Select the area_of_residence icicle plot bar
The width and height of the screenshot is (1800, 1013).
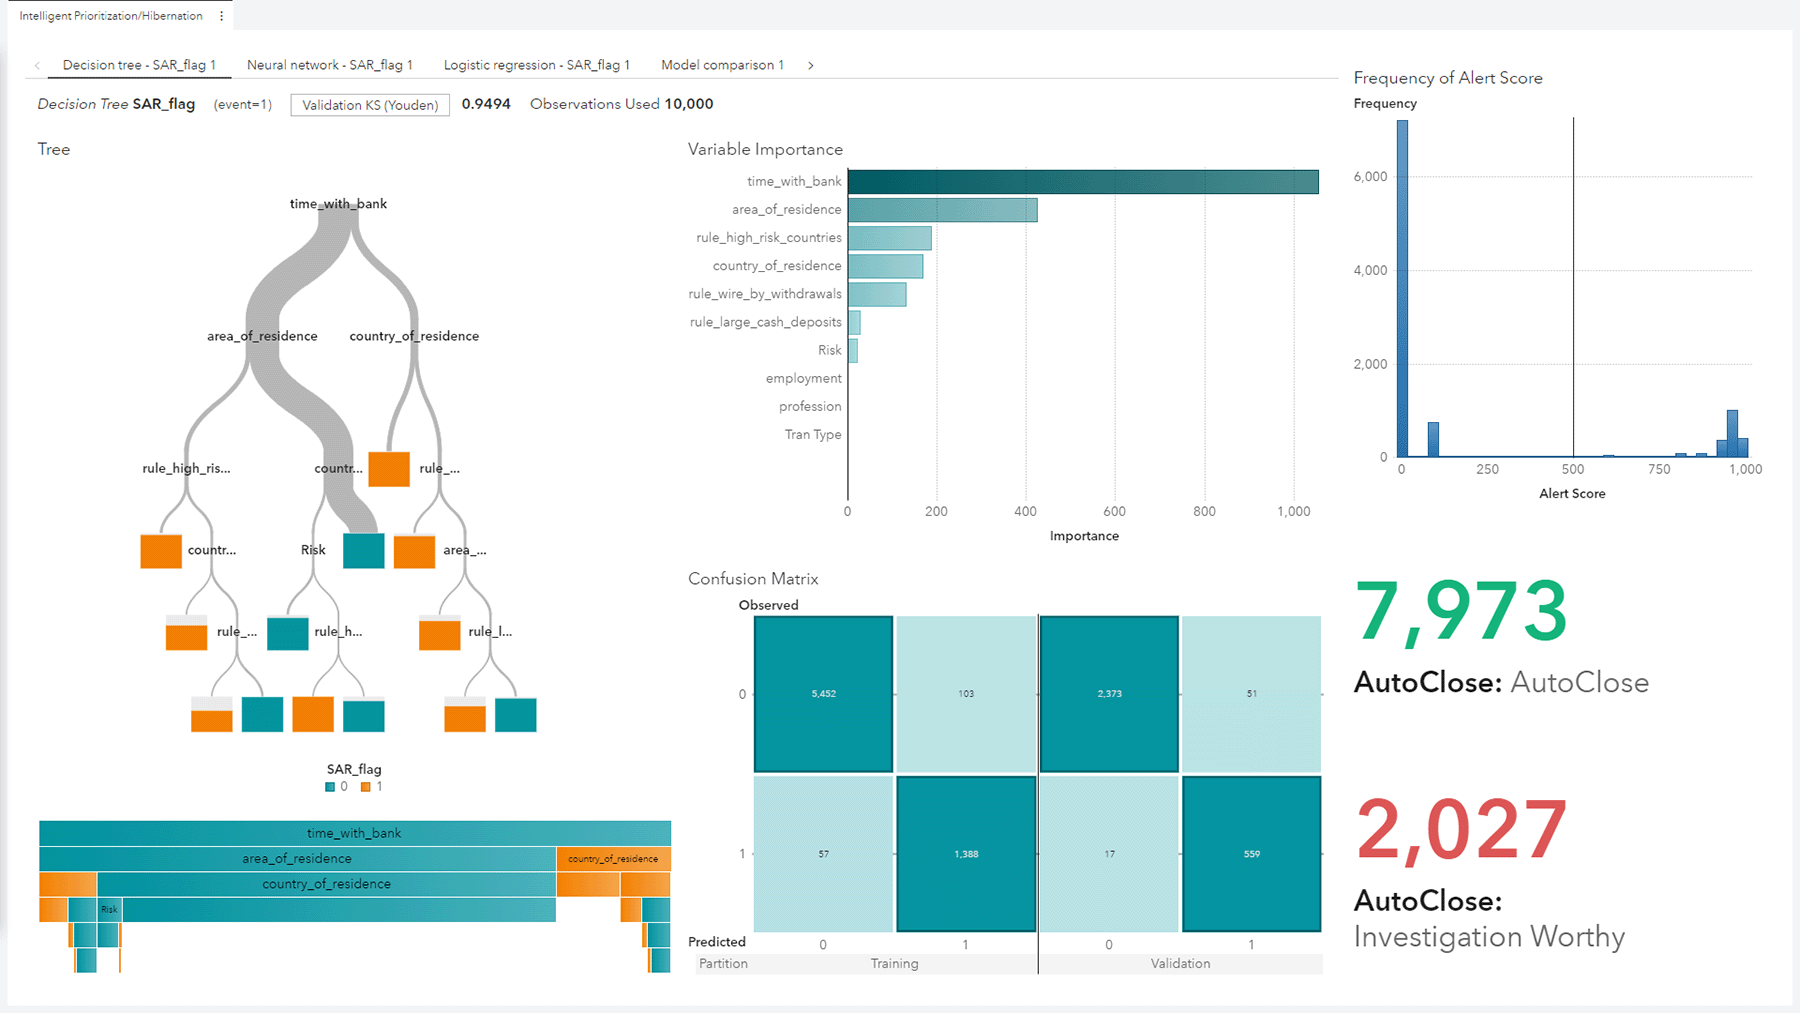[x=297, y=859]
